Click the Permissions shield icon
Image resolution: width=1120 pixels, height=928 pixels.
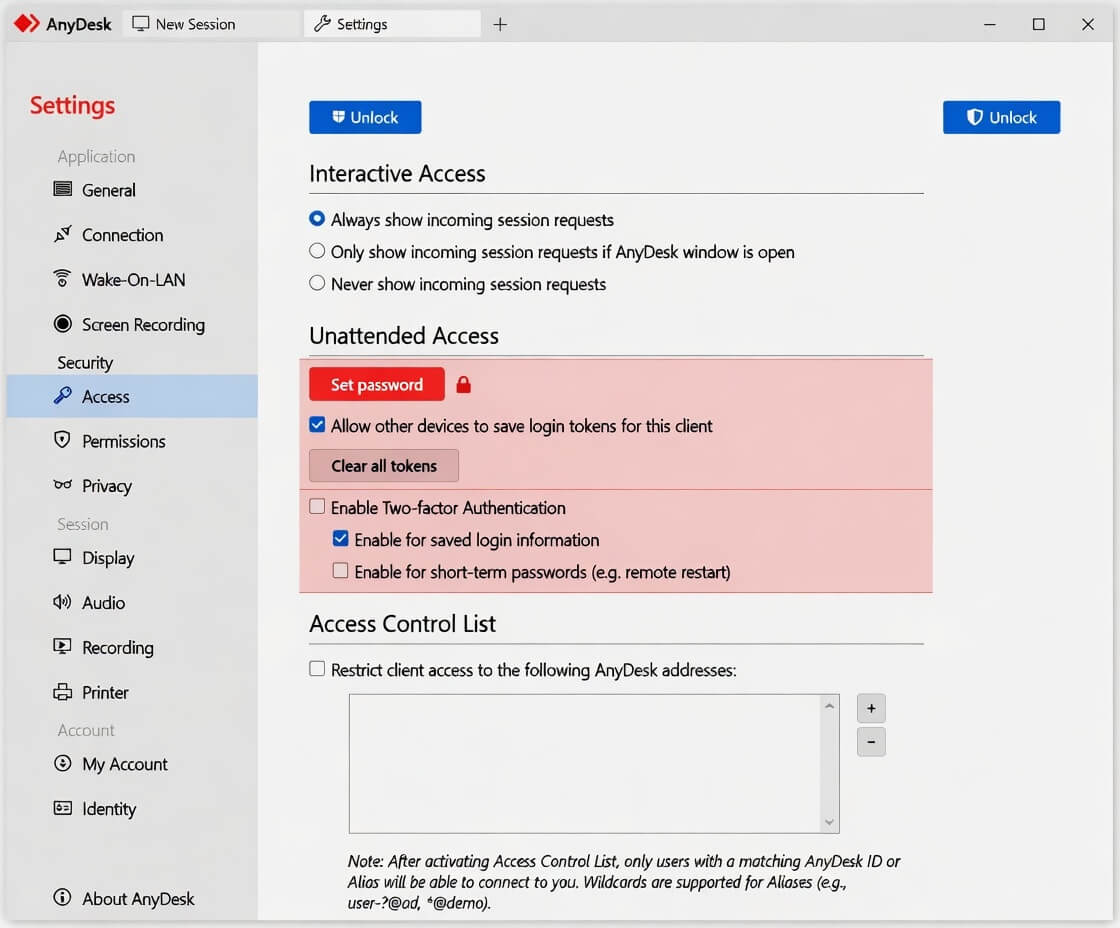click(x=63, y=440)
